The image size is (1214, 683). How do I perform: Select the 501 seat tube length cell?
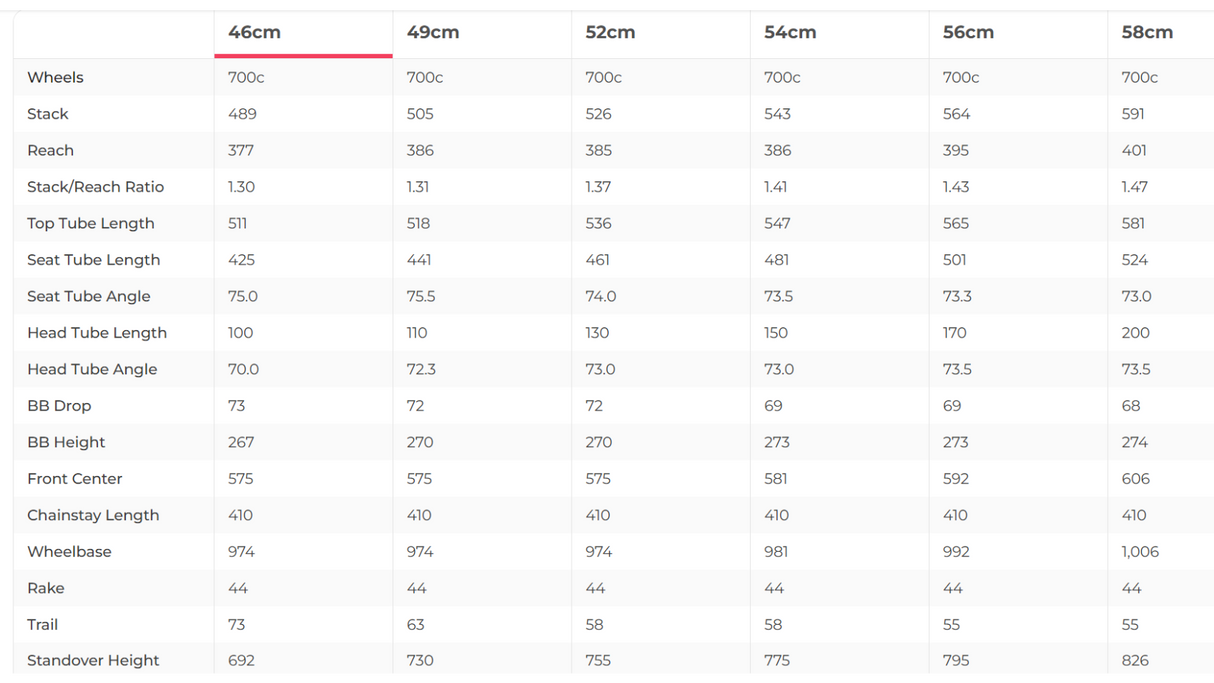955,260
